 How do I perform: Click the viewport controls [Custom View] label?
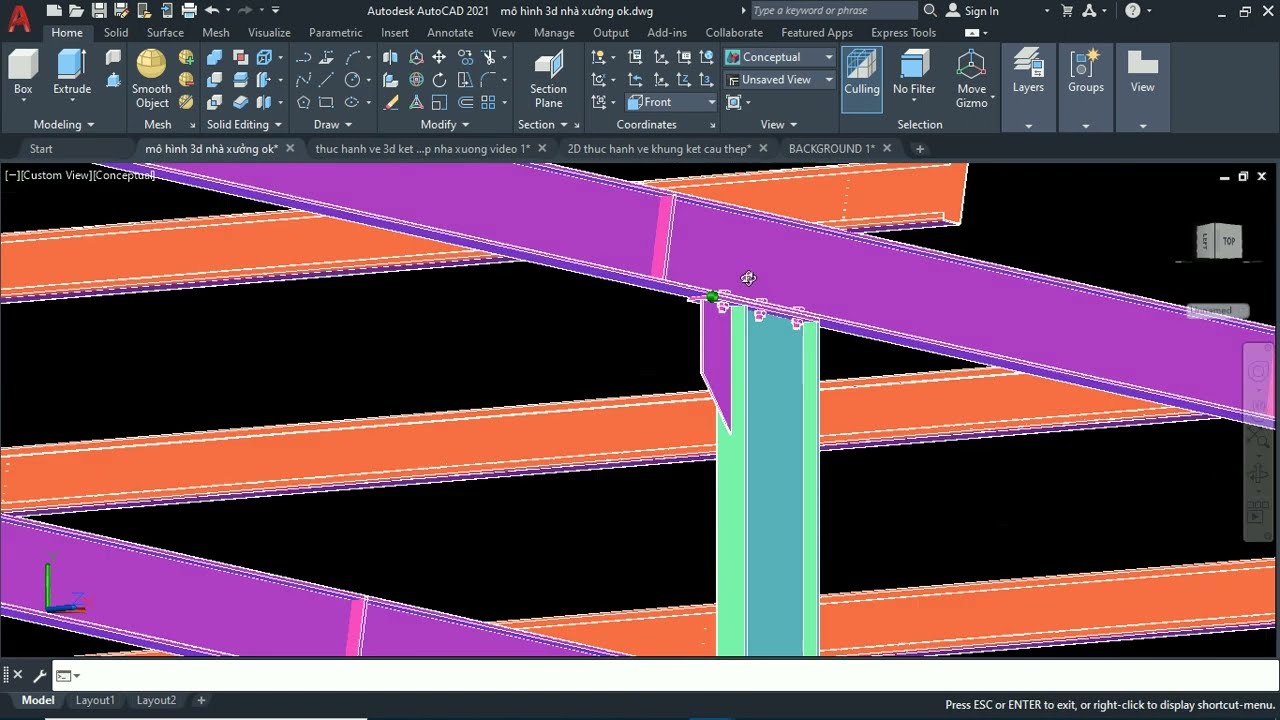56,175
